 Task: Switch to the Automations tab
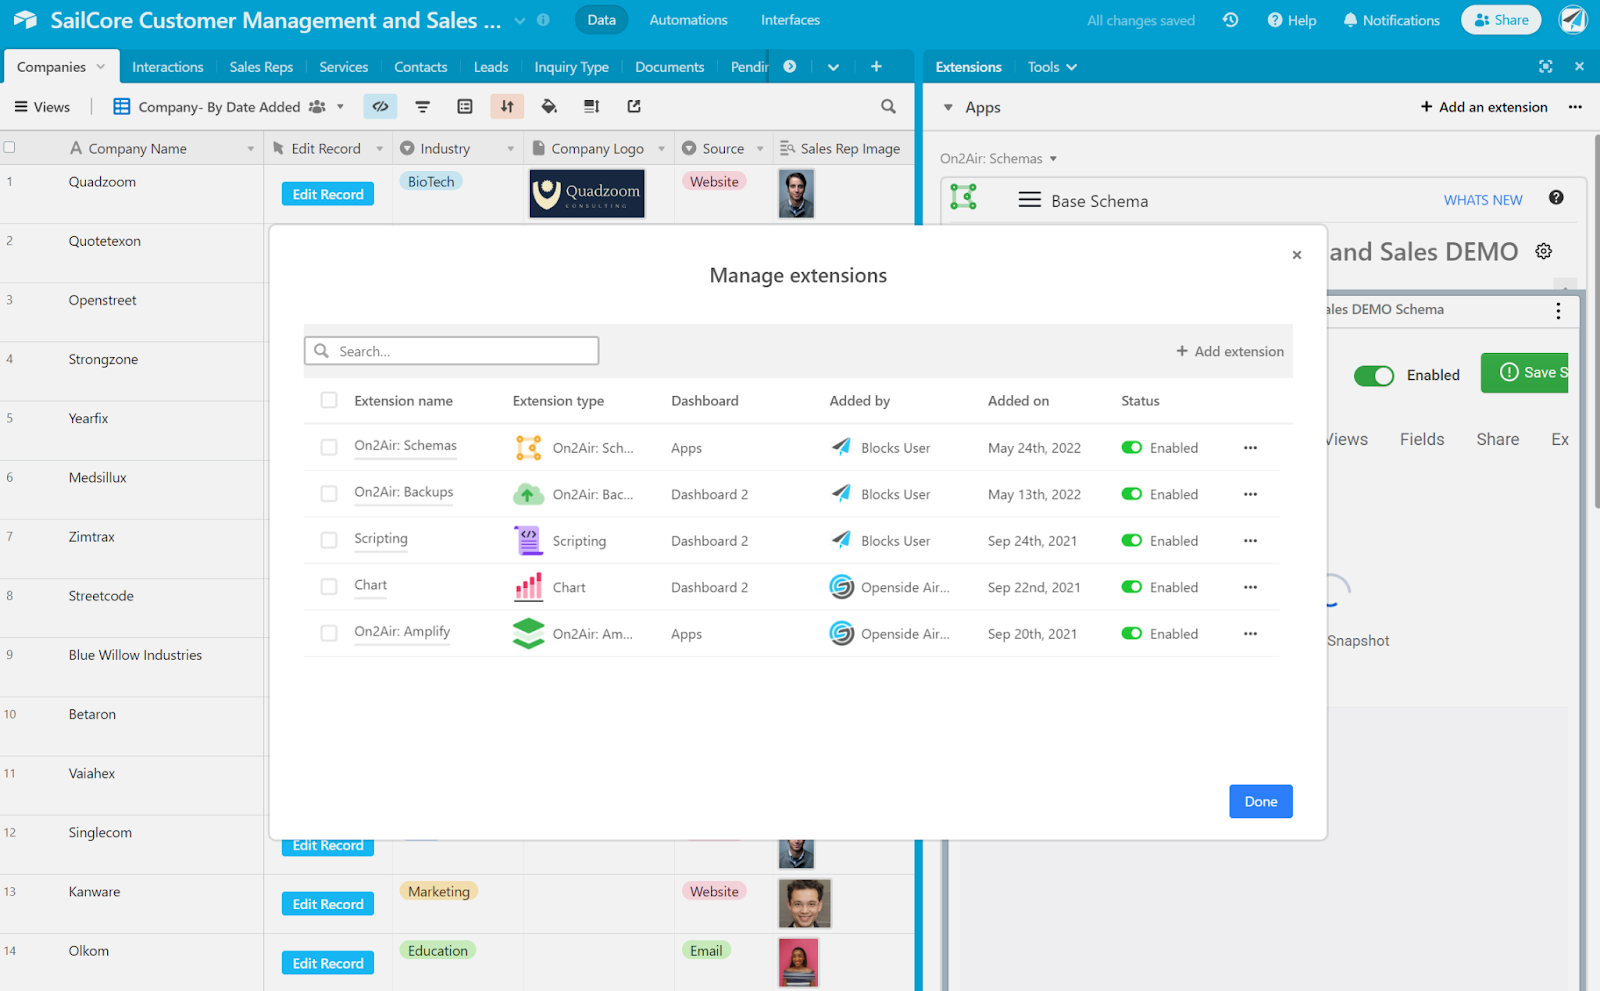coord(688,20)
